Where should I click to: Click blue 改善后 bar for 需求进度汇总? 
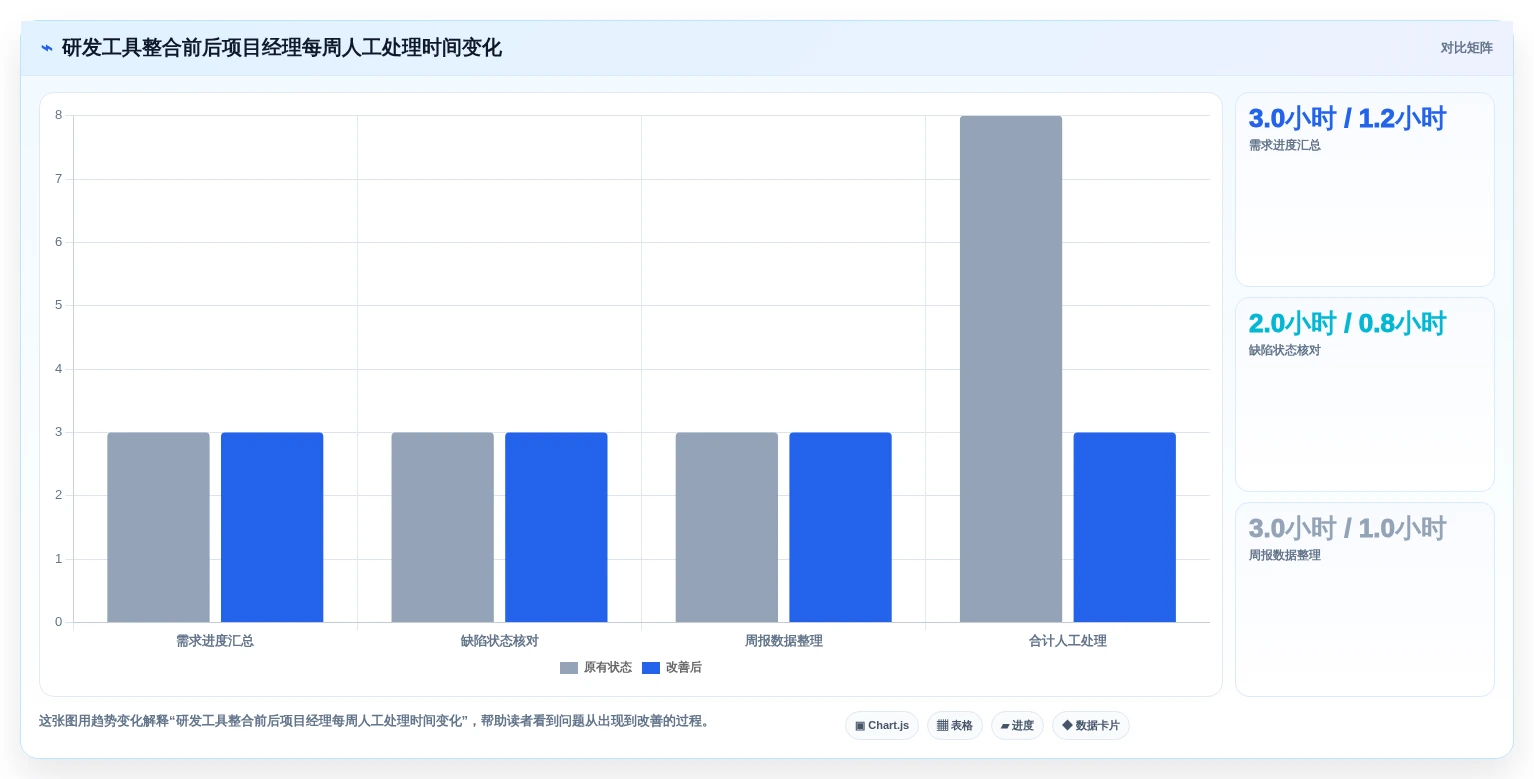pos(272,527)
